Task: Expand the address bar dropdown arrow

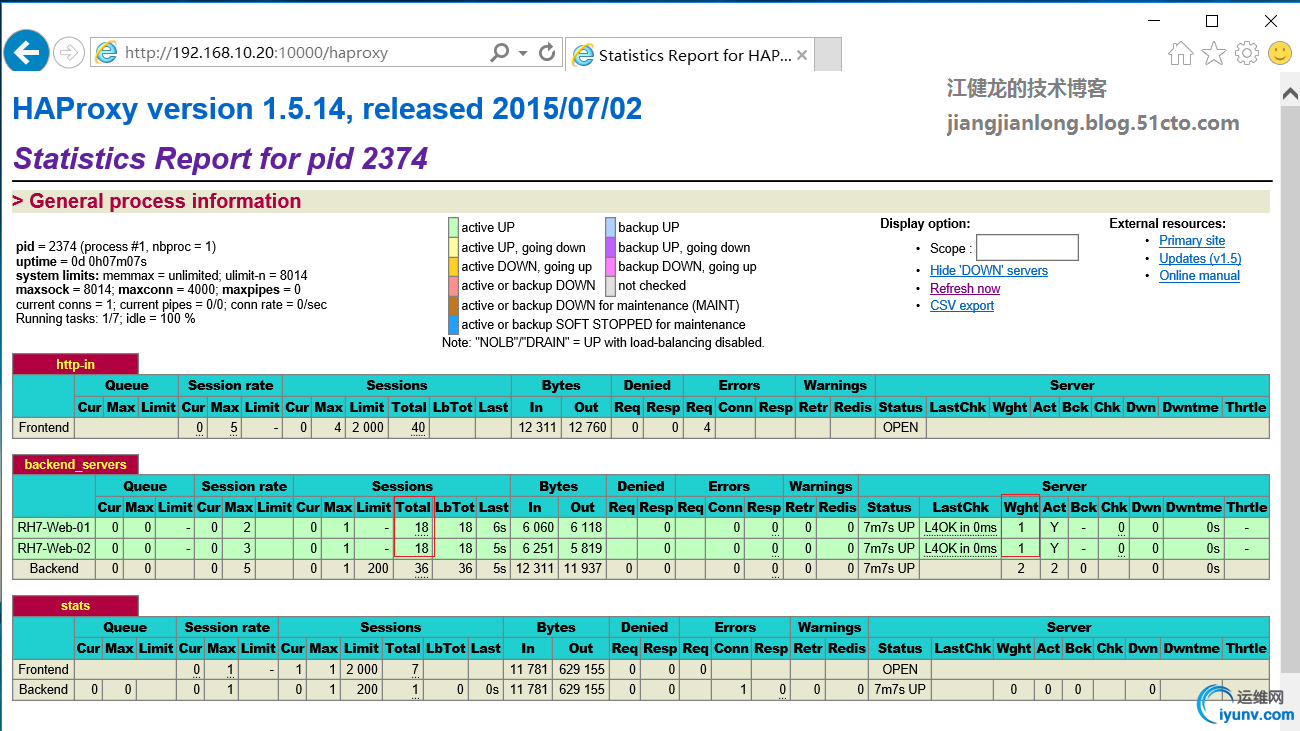Action: [523, 53]
